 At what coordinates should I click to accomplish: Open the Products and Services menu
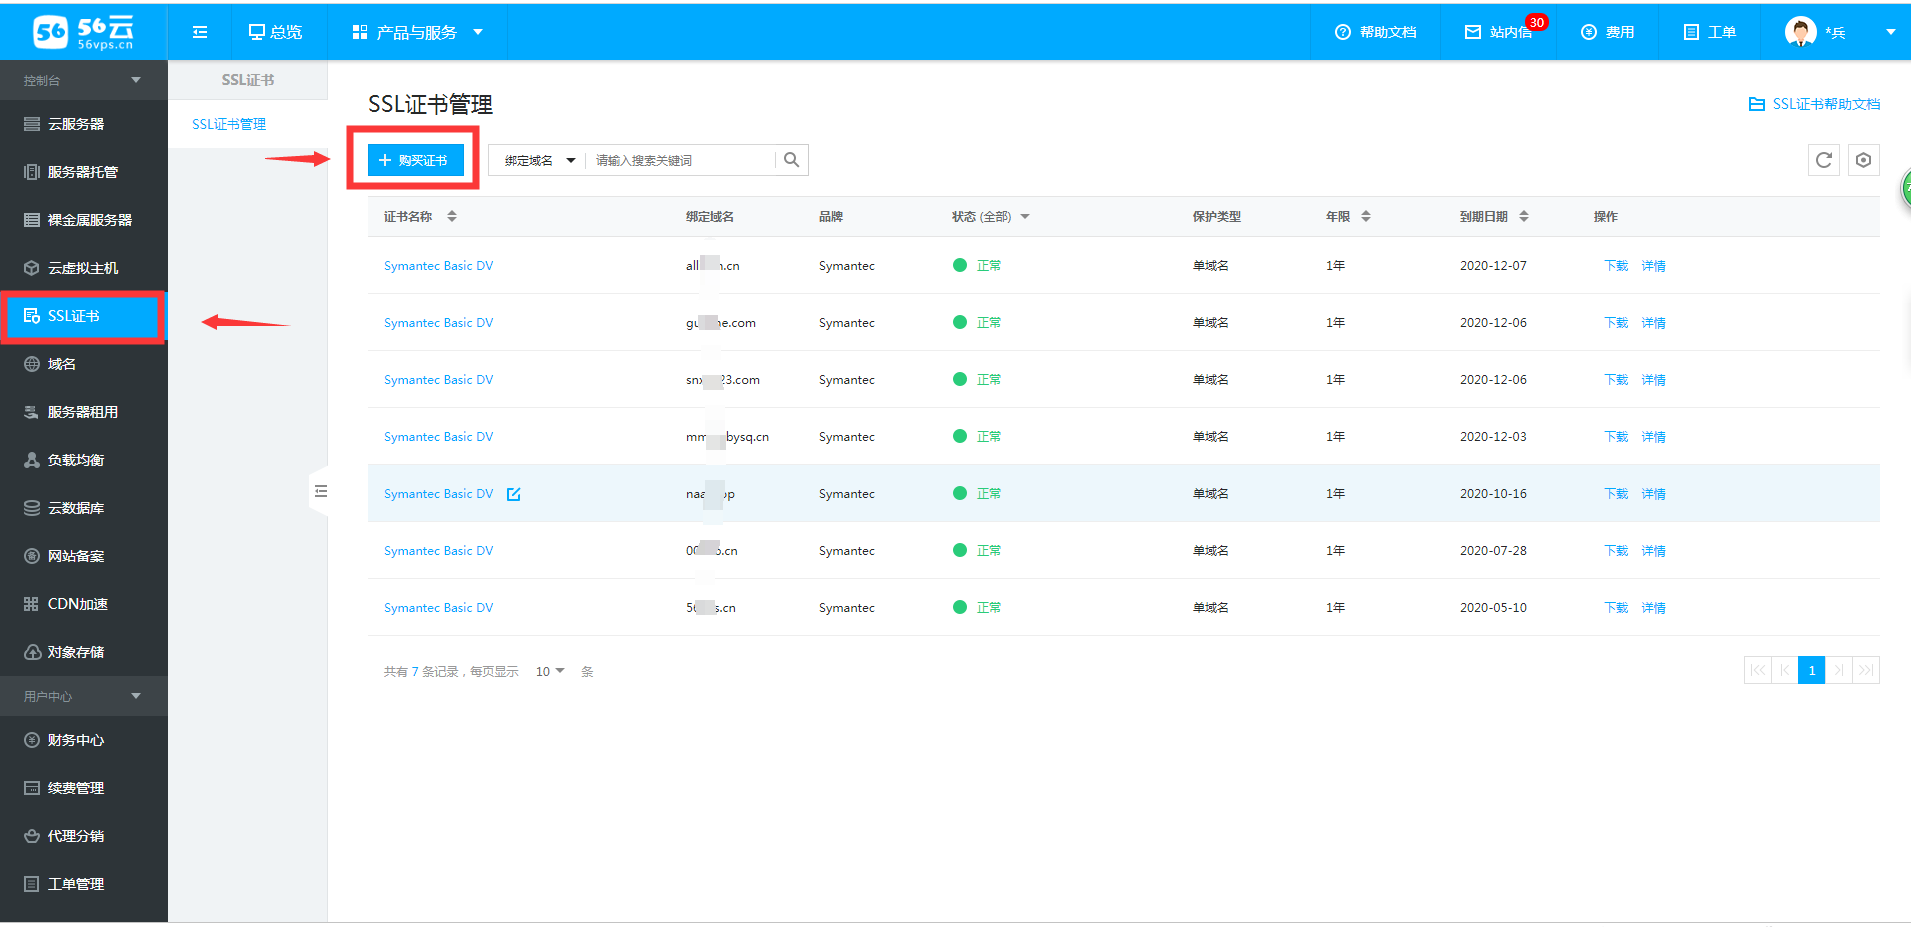(417, 32)
